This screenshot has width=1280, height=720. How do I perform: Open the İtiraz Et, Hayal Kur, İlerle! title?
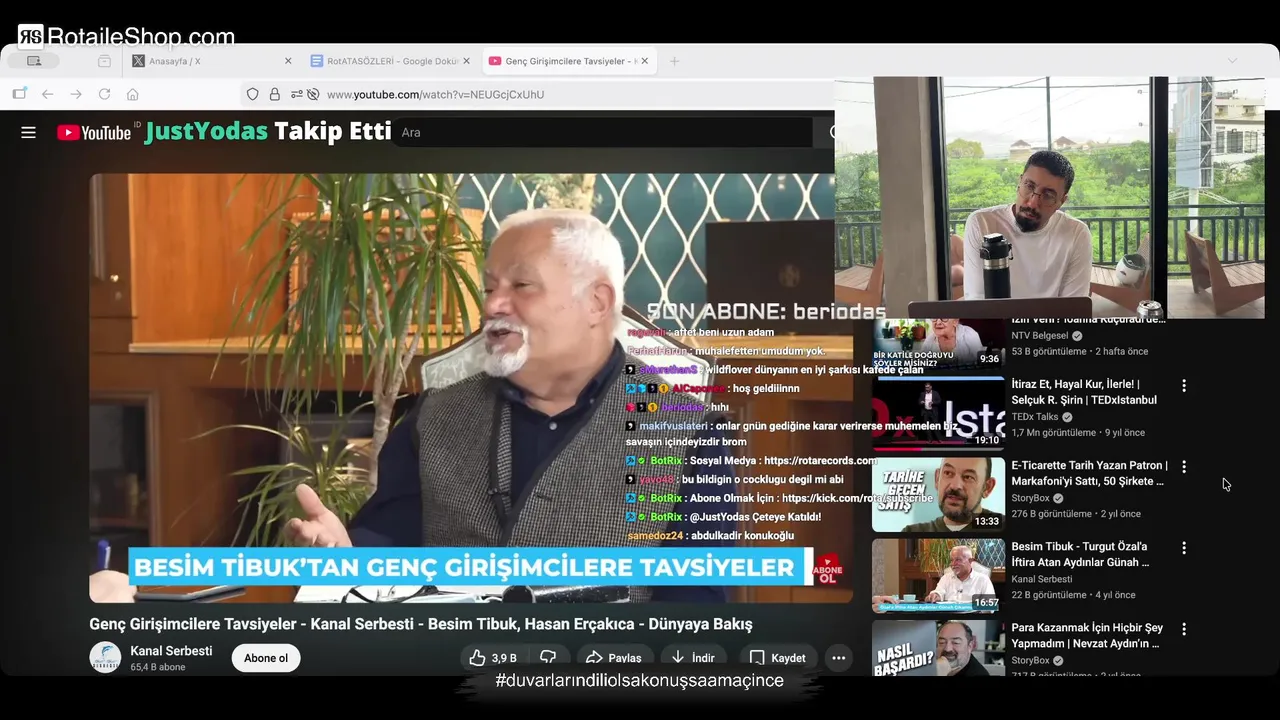coord(1083,392)
